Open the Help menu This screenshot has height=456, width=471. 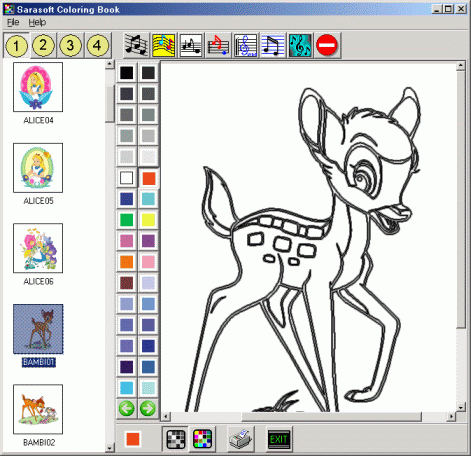click(37, 22)
